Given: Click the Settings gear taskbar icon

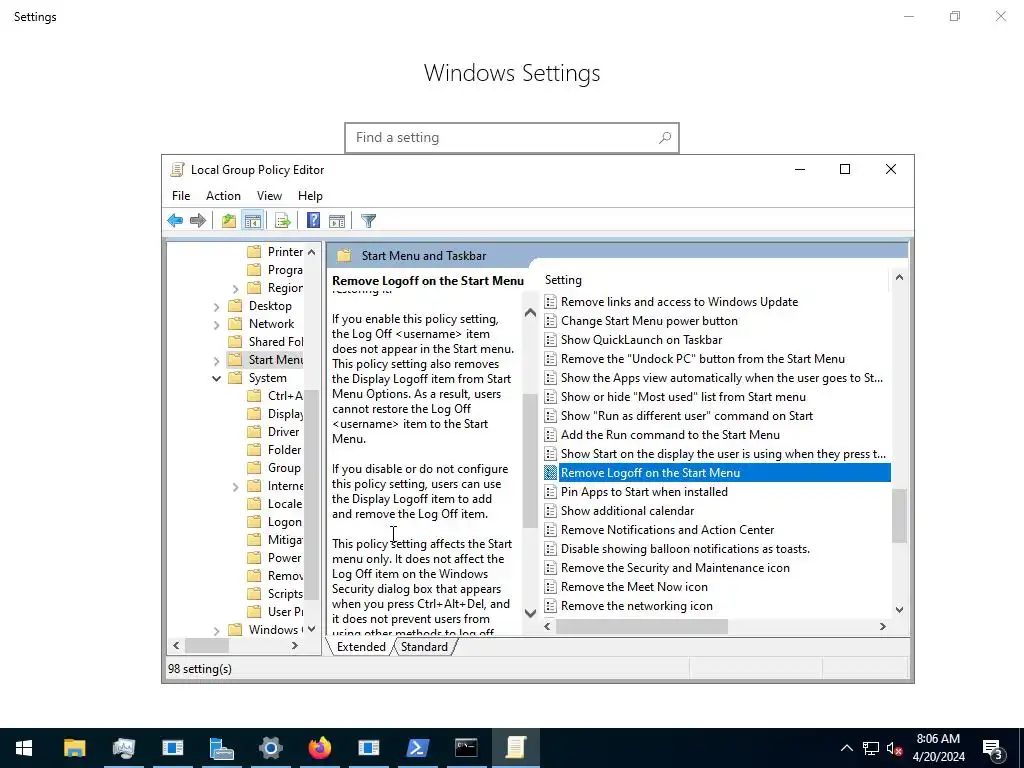Looking at the screenshot, I should (x=270, y=748).
